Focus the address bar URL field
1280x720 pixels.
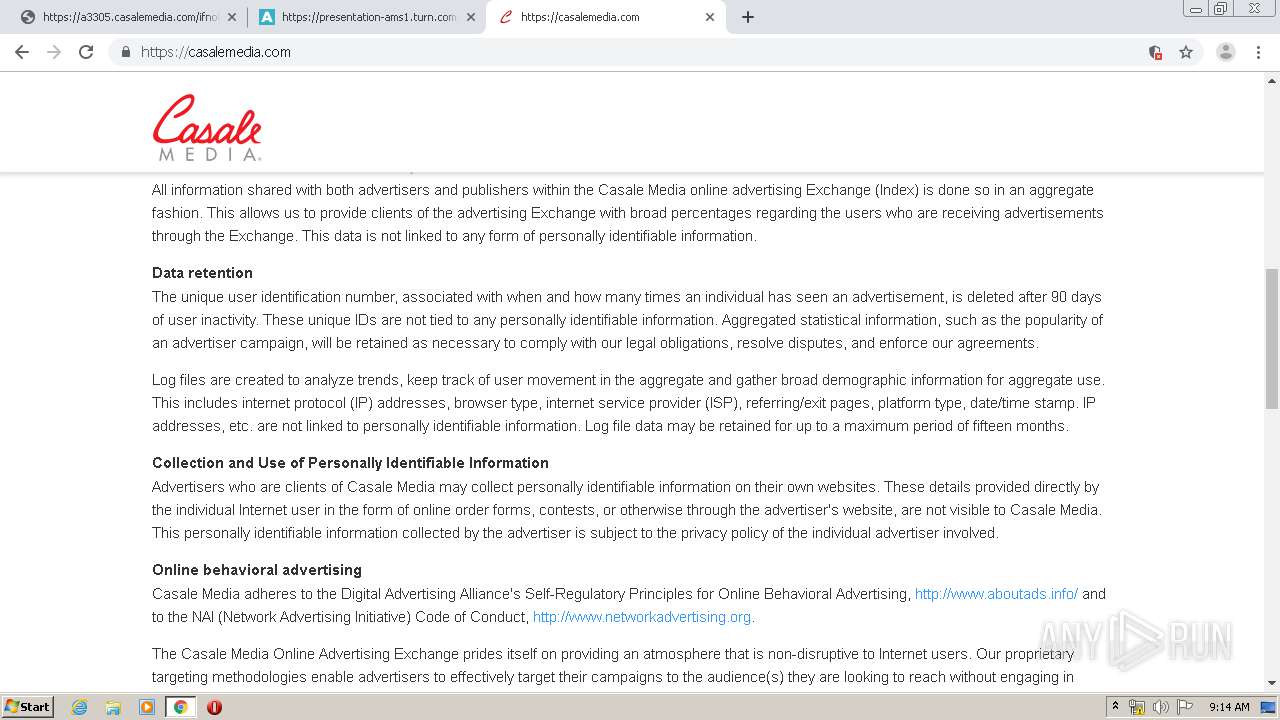click(x=640, y=52)
